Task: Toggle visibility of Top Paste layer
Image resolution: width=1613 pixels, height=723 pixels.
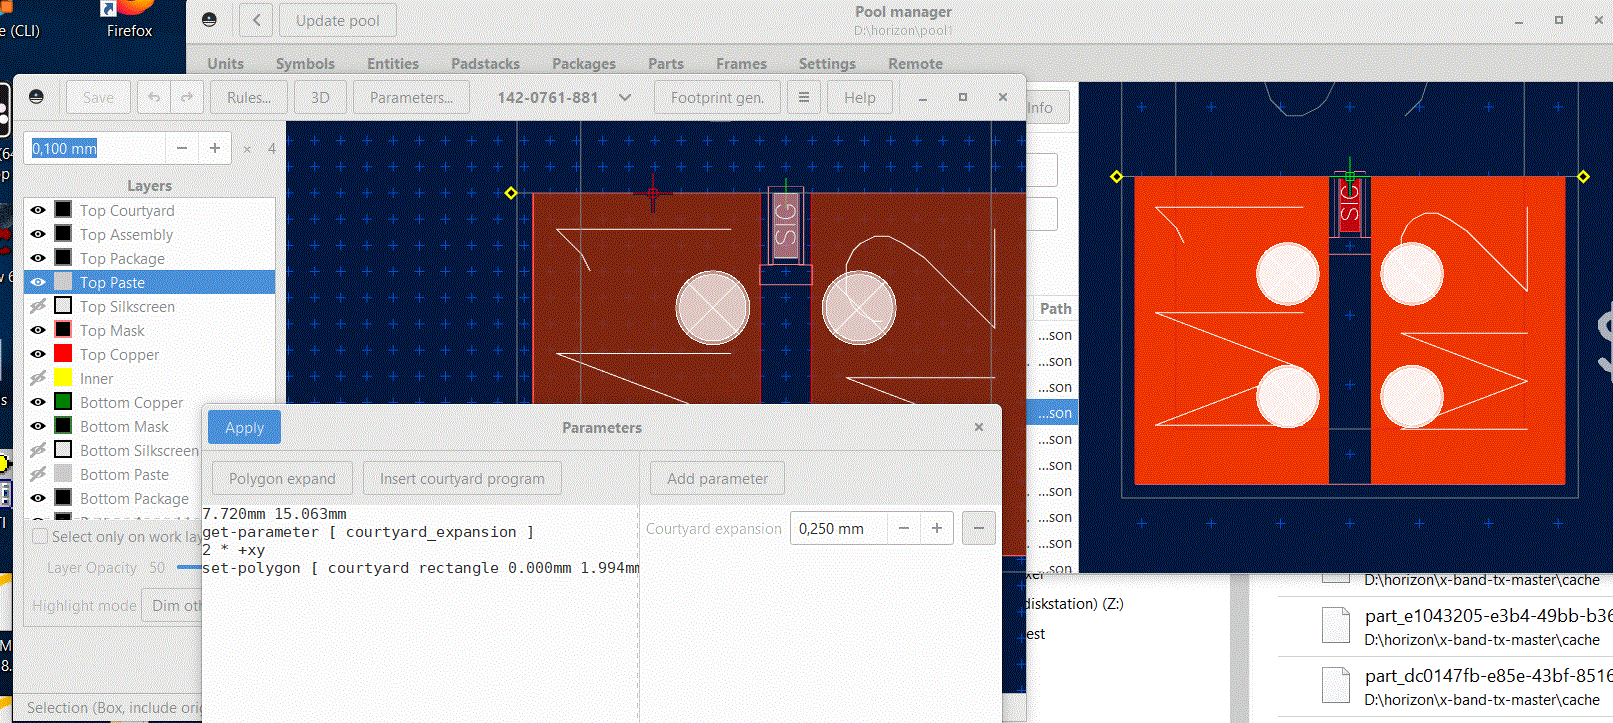Action: click(x=38, y=282)
